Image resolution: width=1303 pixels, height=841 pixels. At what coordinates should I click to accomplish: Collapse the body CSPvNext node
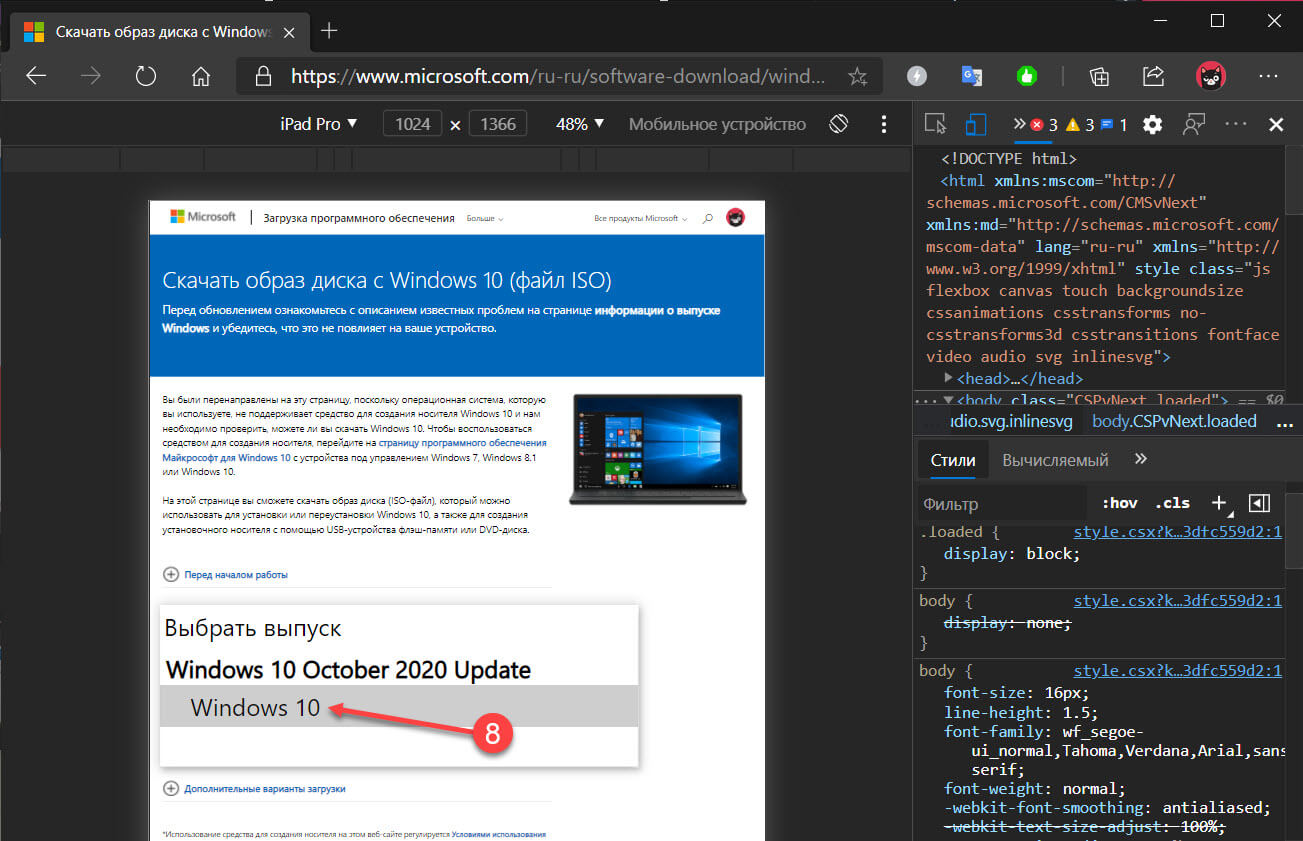tap(949, 401)
